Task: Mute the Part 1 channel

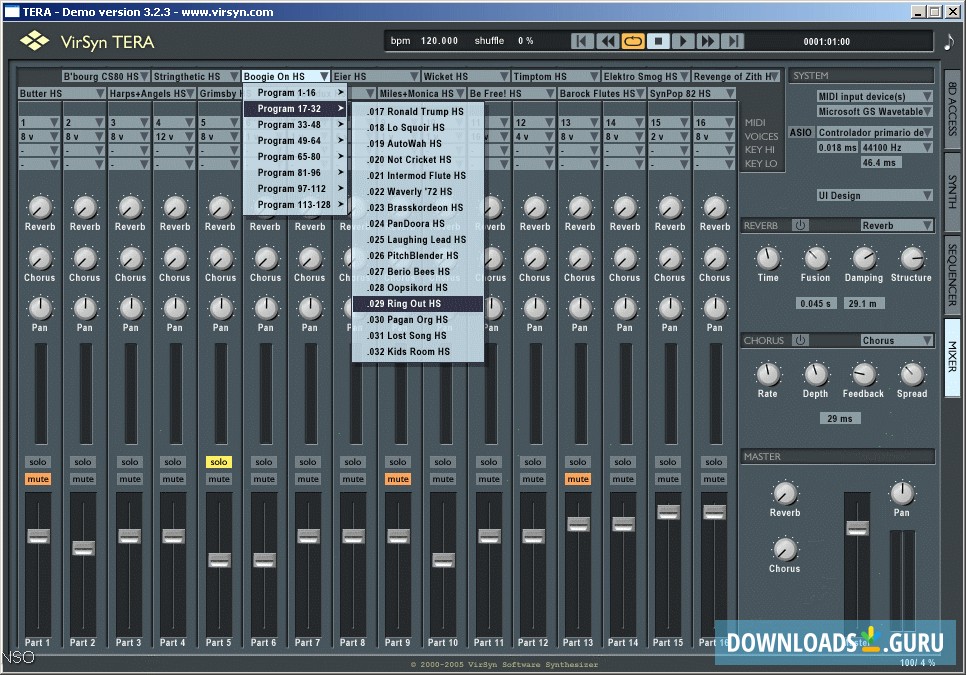Action: (x=38, y=479)
